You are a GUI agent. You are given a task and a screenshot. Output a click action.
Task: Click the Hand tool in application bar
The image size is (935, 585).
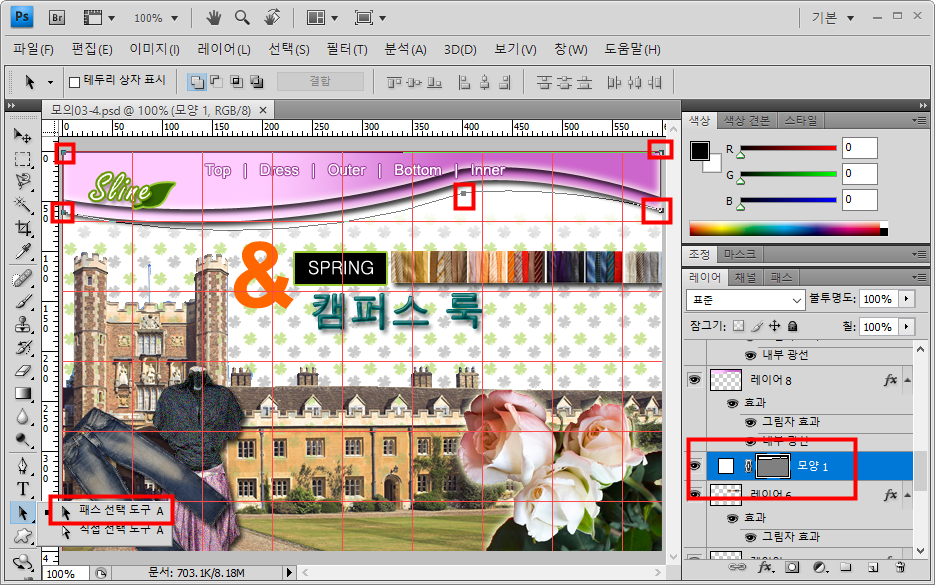(x=213, y=17)
